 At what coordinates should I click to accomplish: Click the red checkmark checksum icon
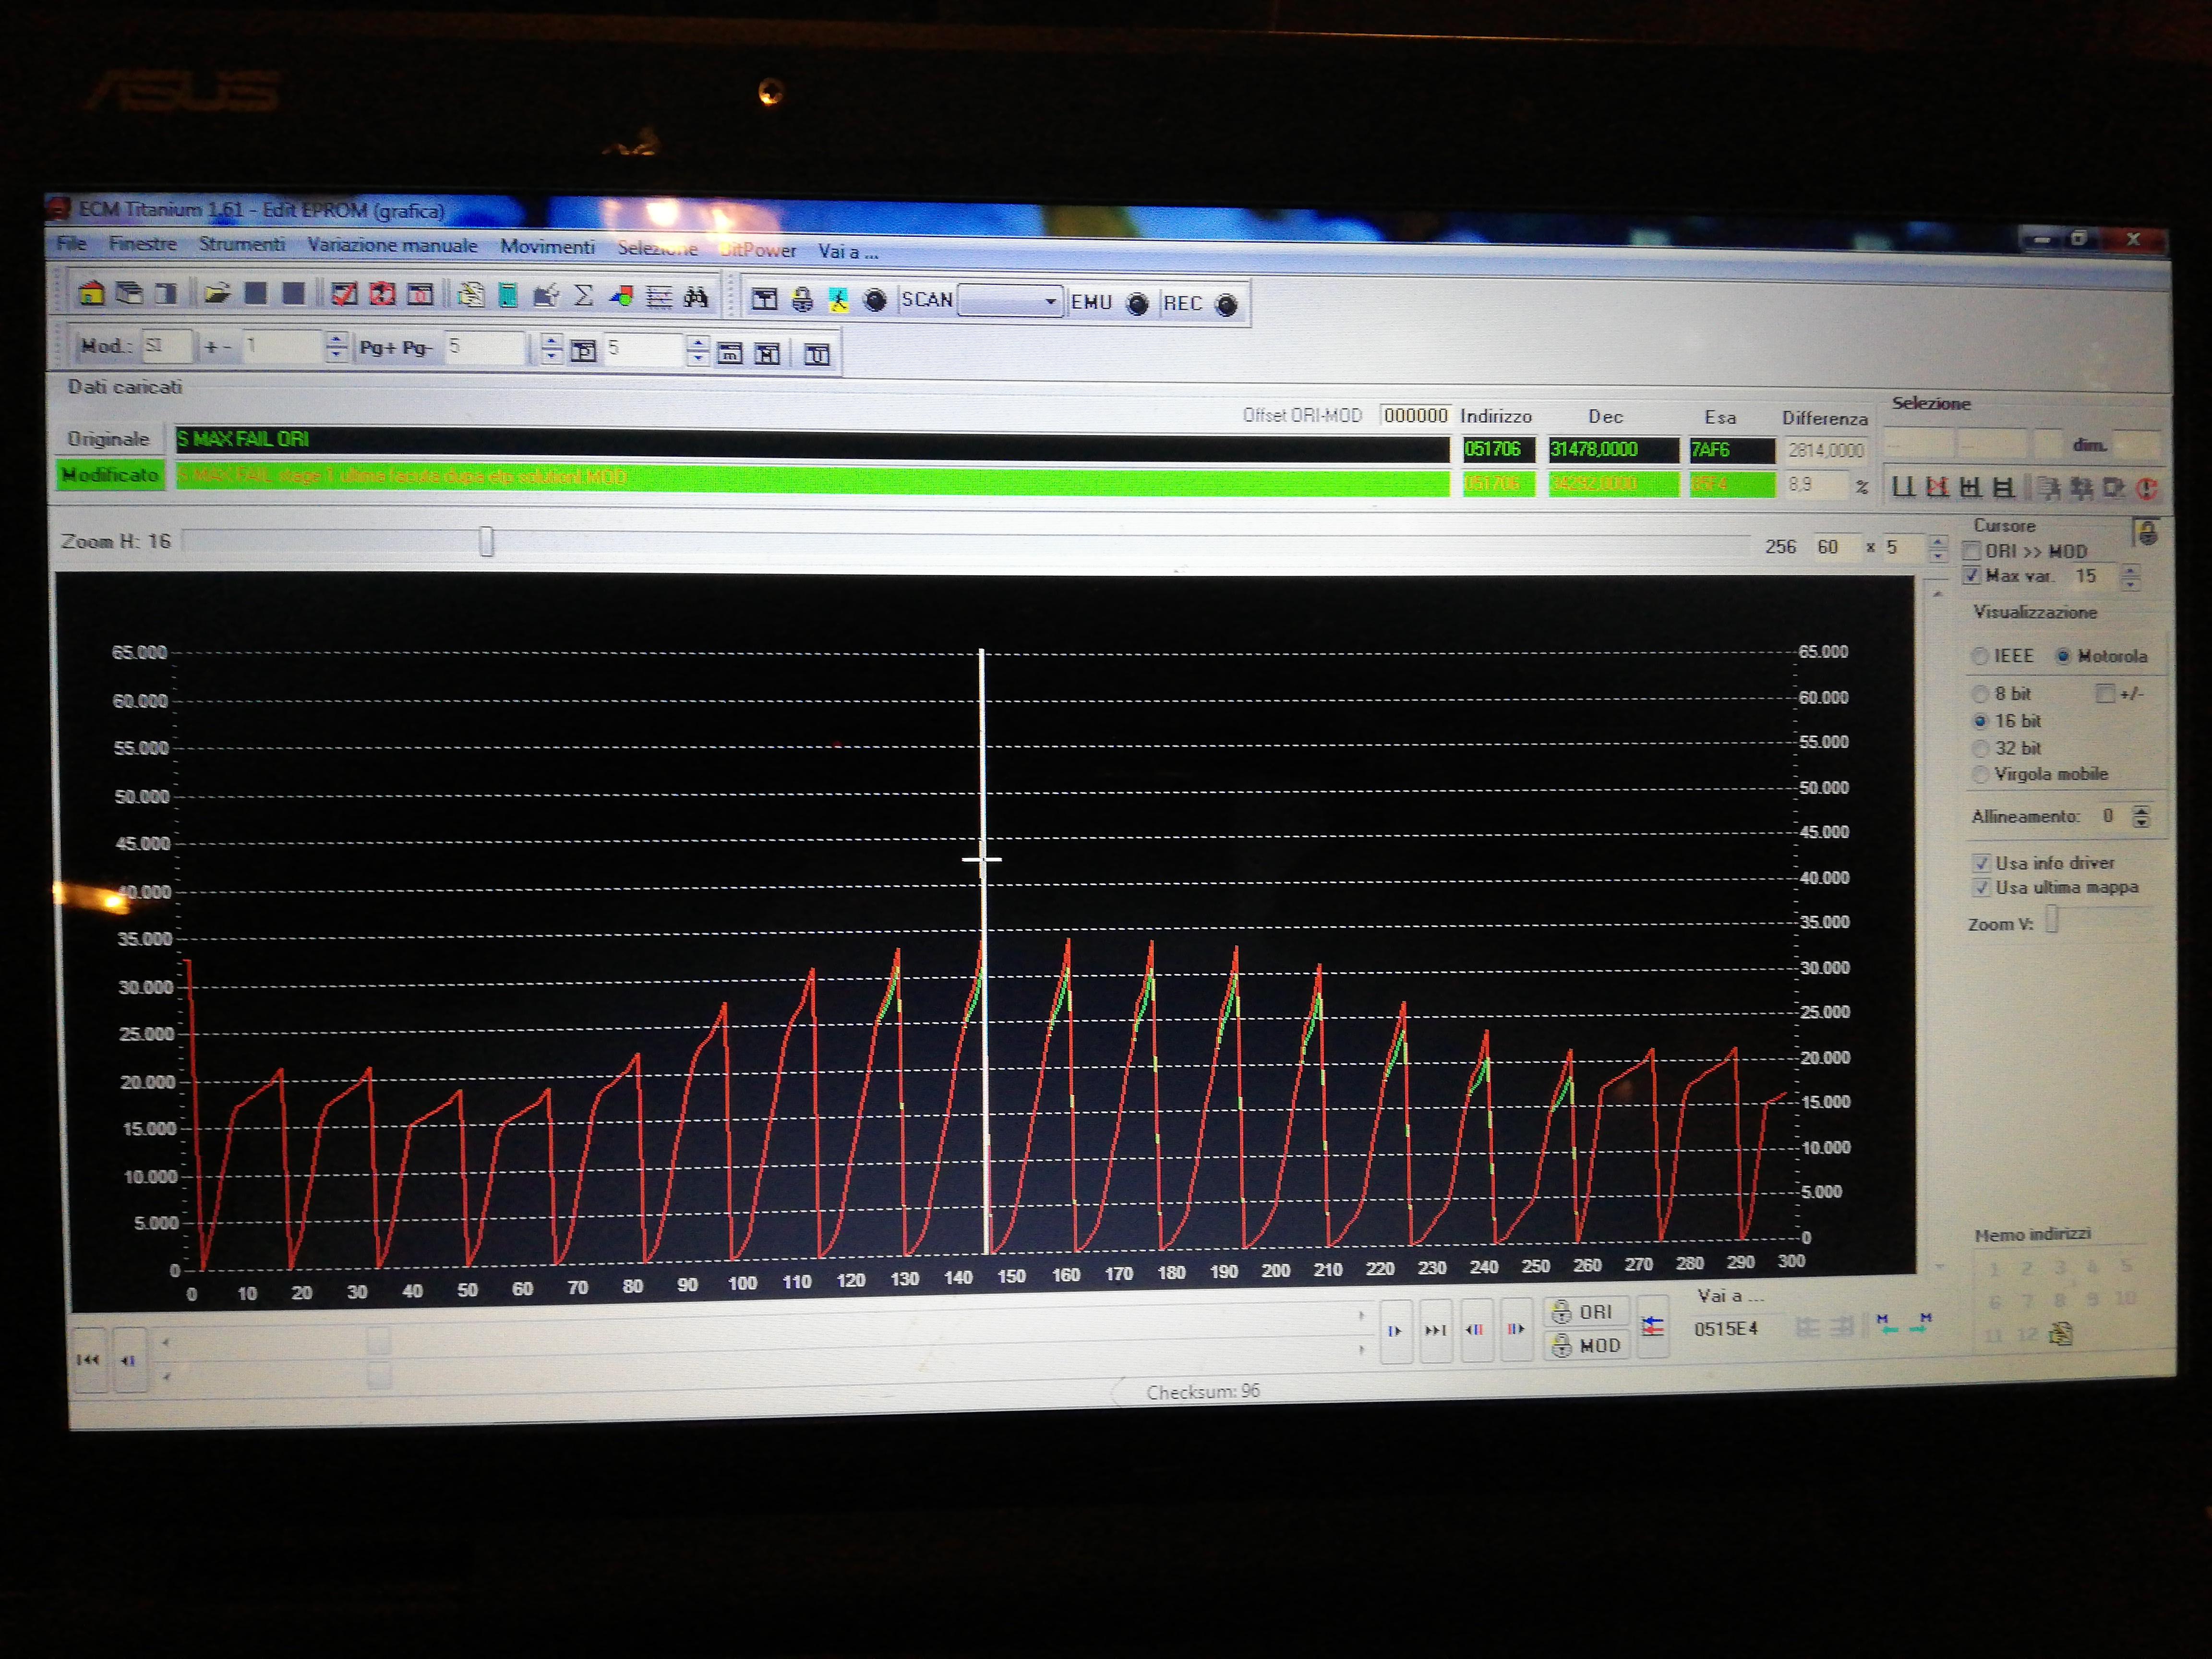344,294
